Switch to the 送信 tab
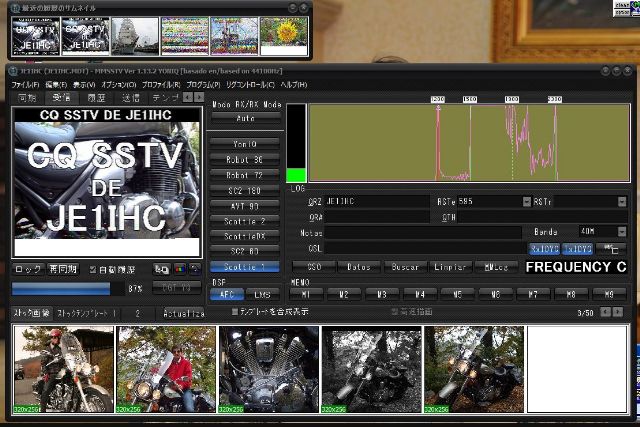This screenshot has height=427, width=640. click(131, 98)
